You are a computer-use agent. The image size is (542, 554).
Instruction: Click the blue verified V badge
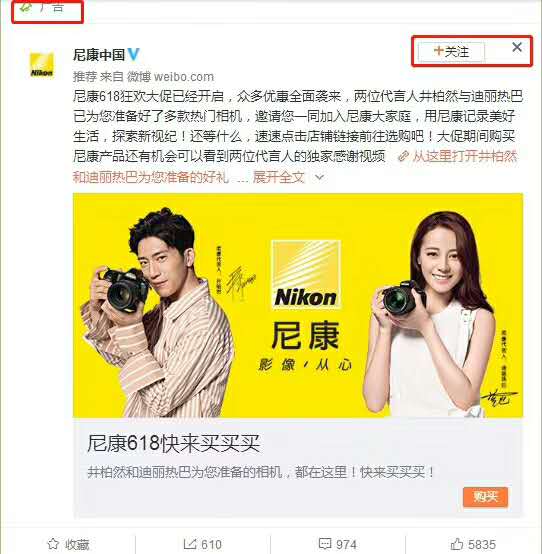pyautogui.click(x=134, y=54)
